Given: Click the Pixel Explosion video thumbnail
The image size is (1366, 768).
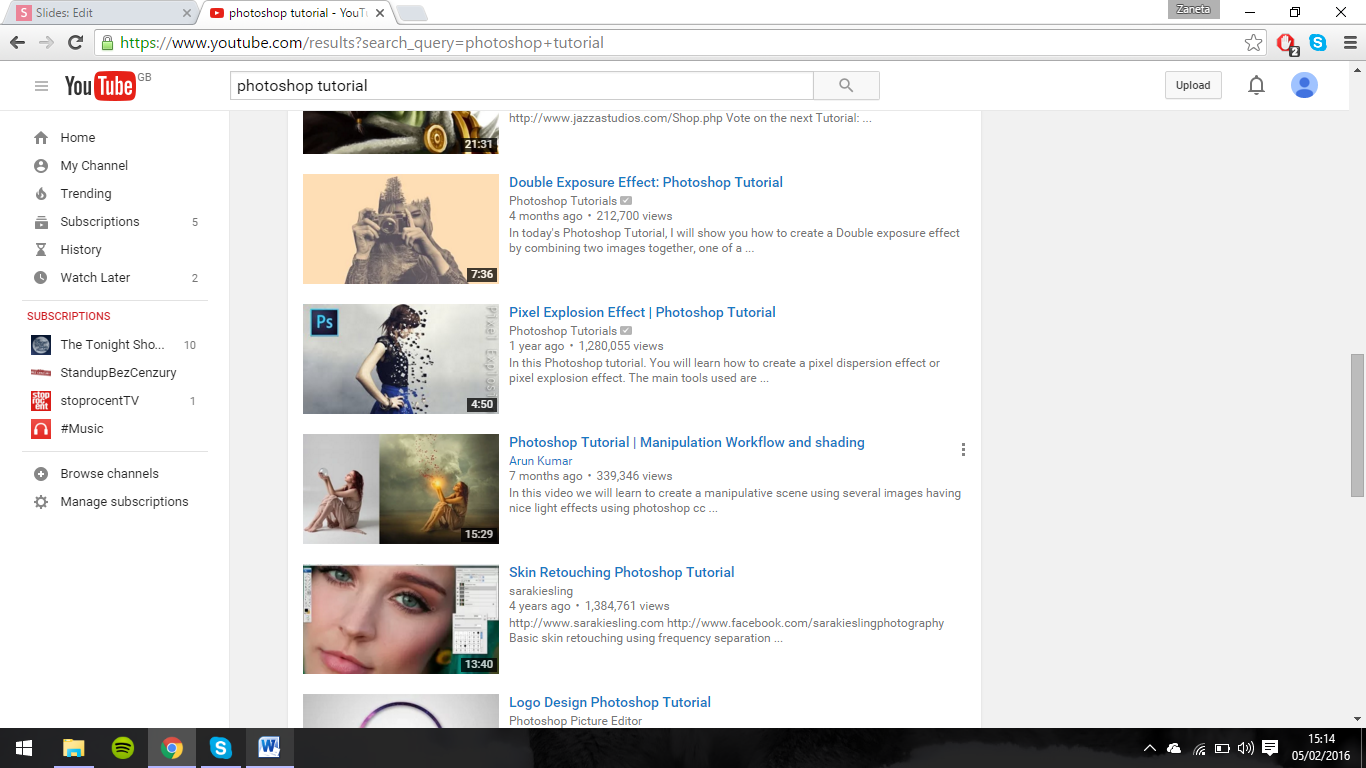Looking at the screenshot, I should coord(401,359).
